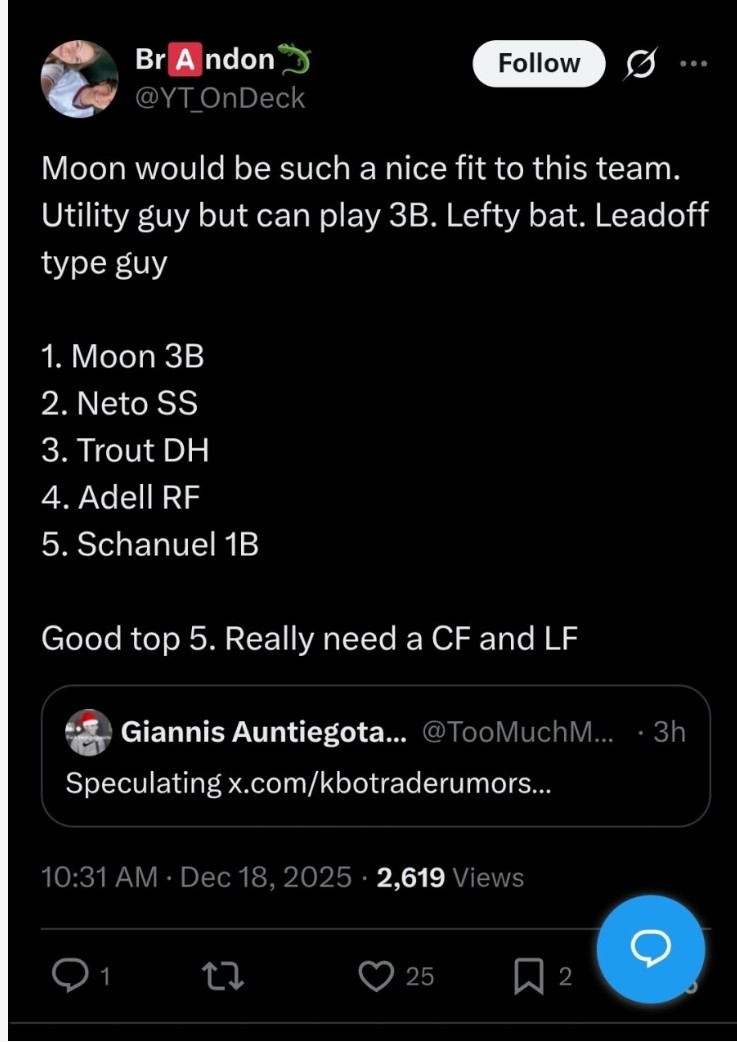Open the three-dot more options menu
737x1042 pixels.
[692, 63]
